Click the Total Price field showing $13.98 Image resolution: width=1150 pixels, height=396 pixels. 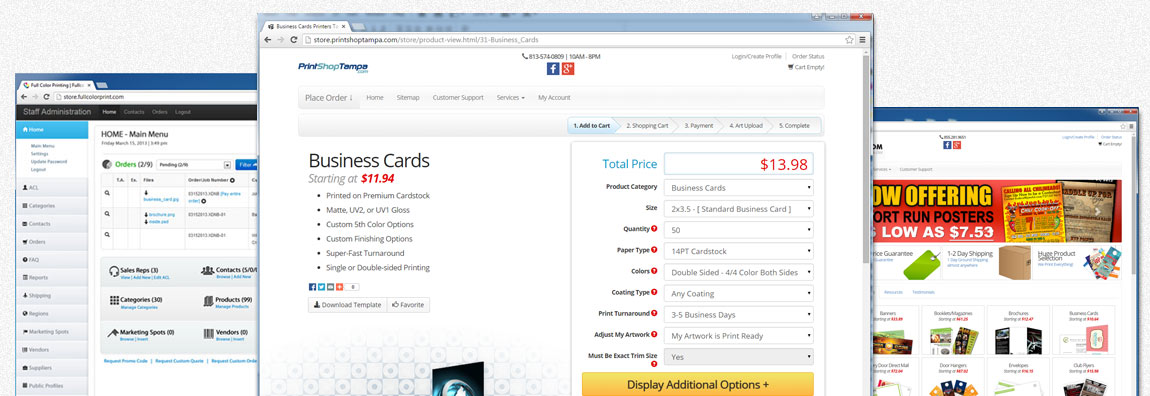739,164
